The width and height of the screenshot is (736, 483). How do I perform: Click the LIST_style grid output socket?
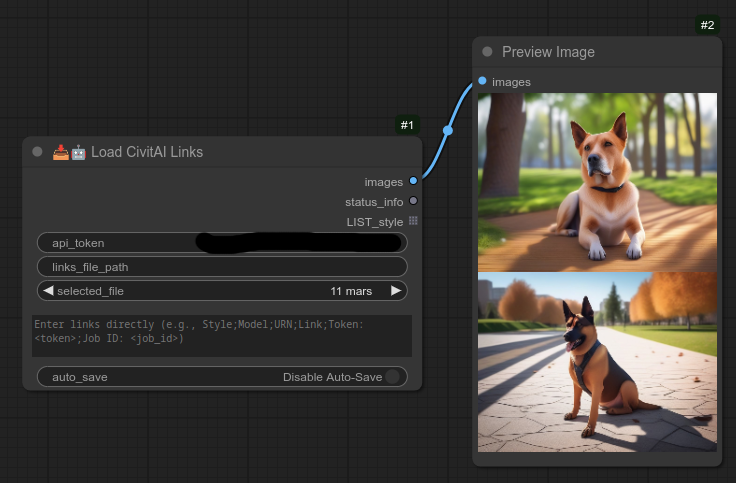[x=413, y=221]
